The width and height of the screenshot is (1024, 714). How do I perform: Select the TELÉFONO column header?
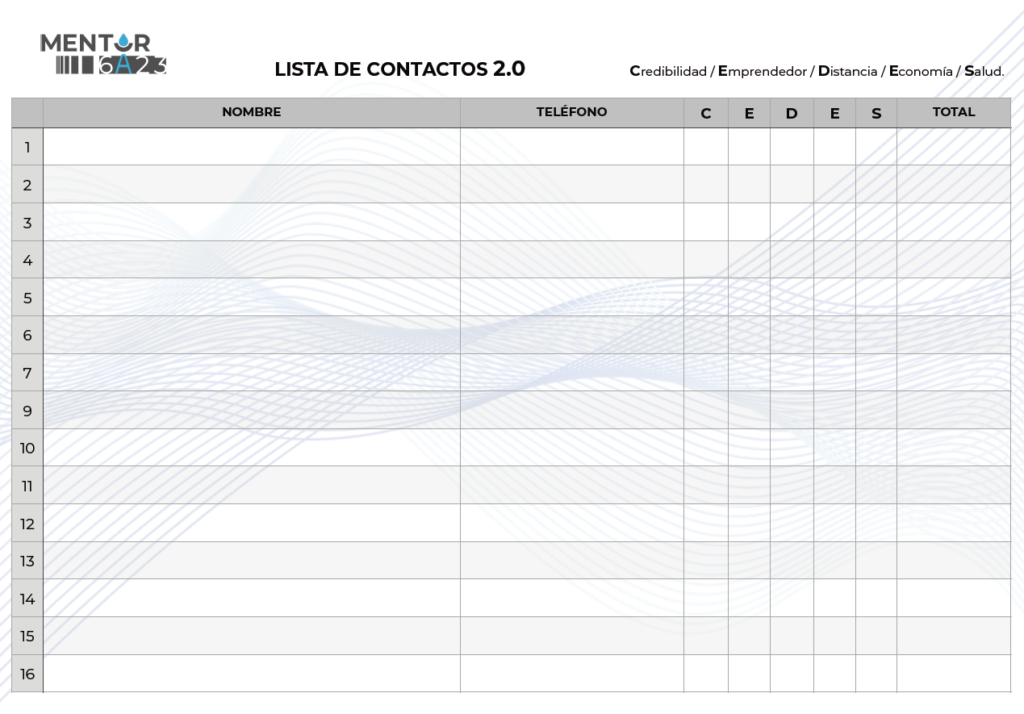pyautogui.click(x=571, y=112)
